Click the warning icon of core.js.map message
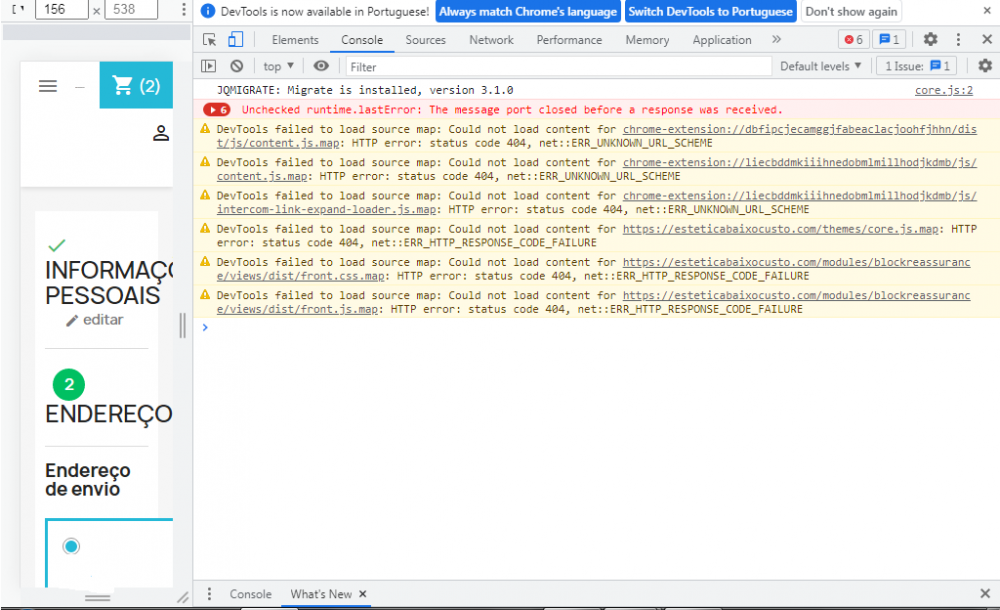Viewport: 1000px width, 610px height. click(x=205, y=228)
